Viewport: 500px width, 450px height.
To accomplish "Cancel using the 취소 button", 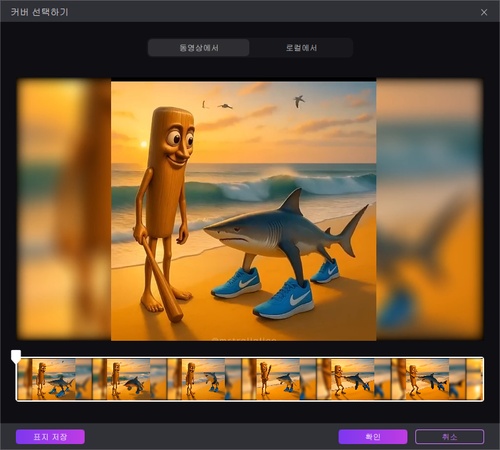I will pyautogui.click(x=449, y=437).
